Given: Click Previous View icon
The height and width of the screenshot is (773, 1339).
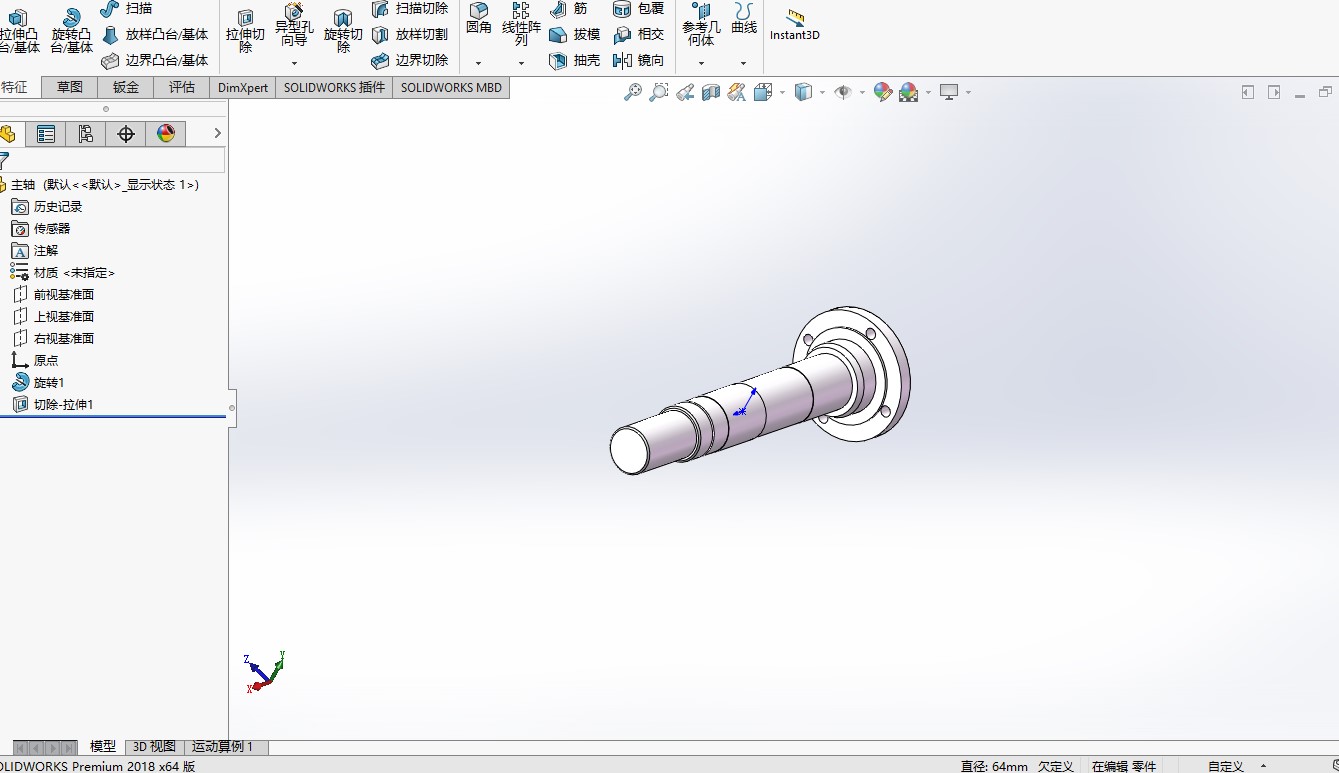Looking at the screenshot, I should (685, 92).
